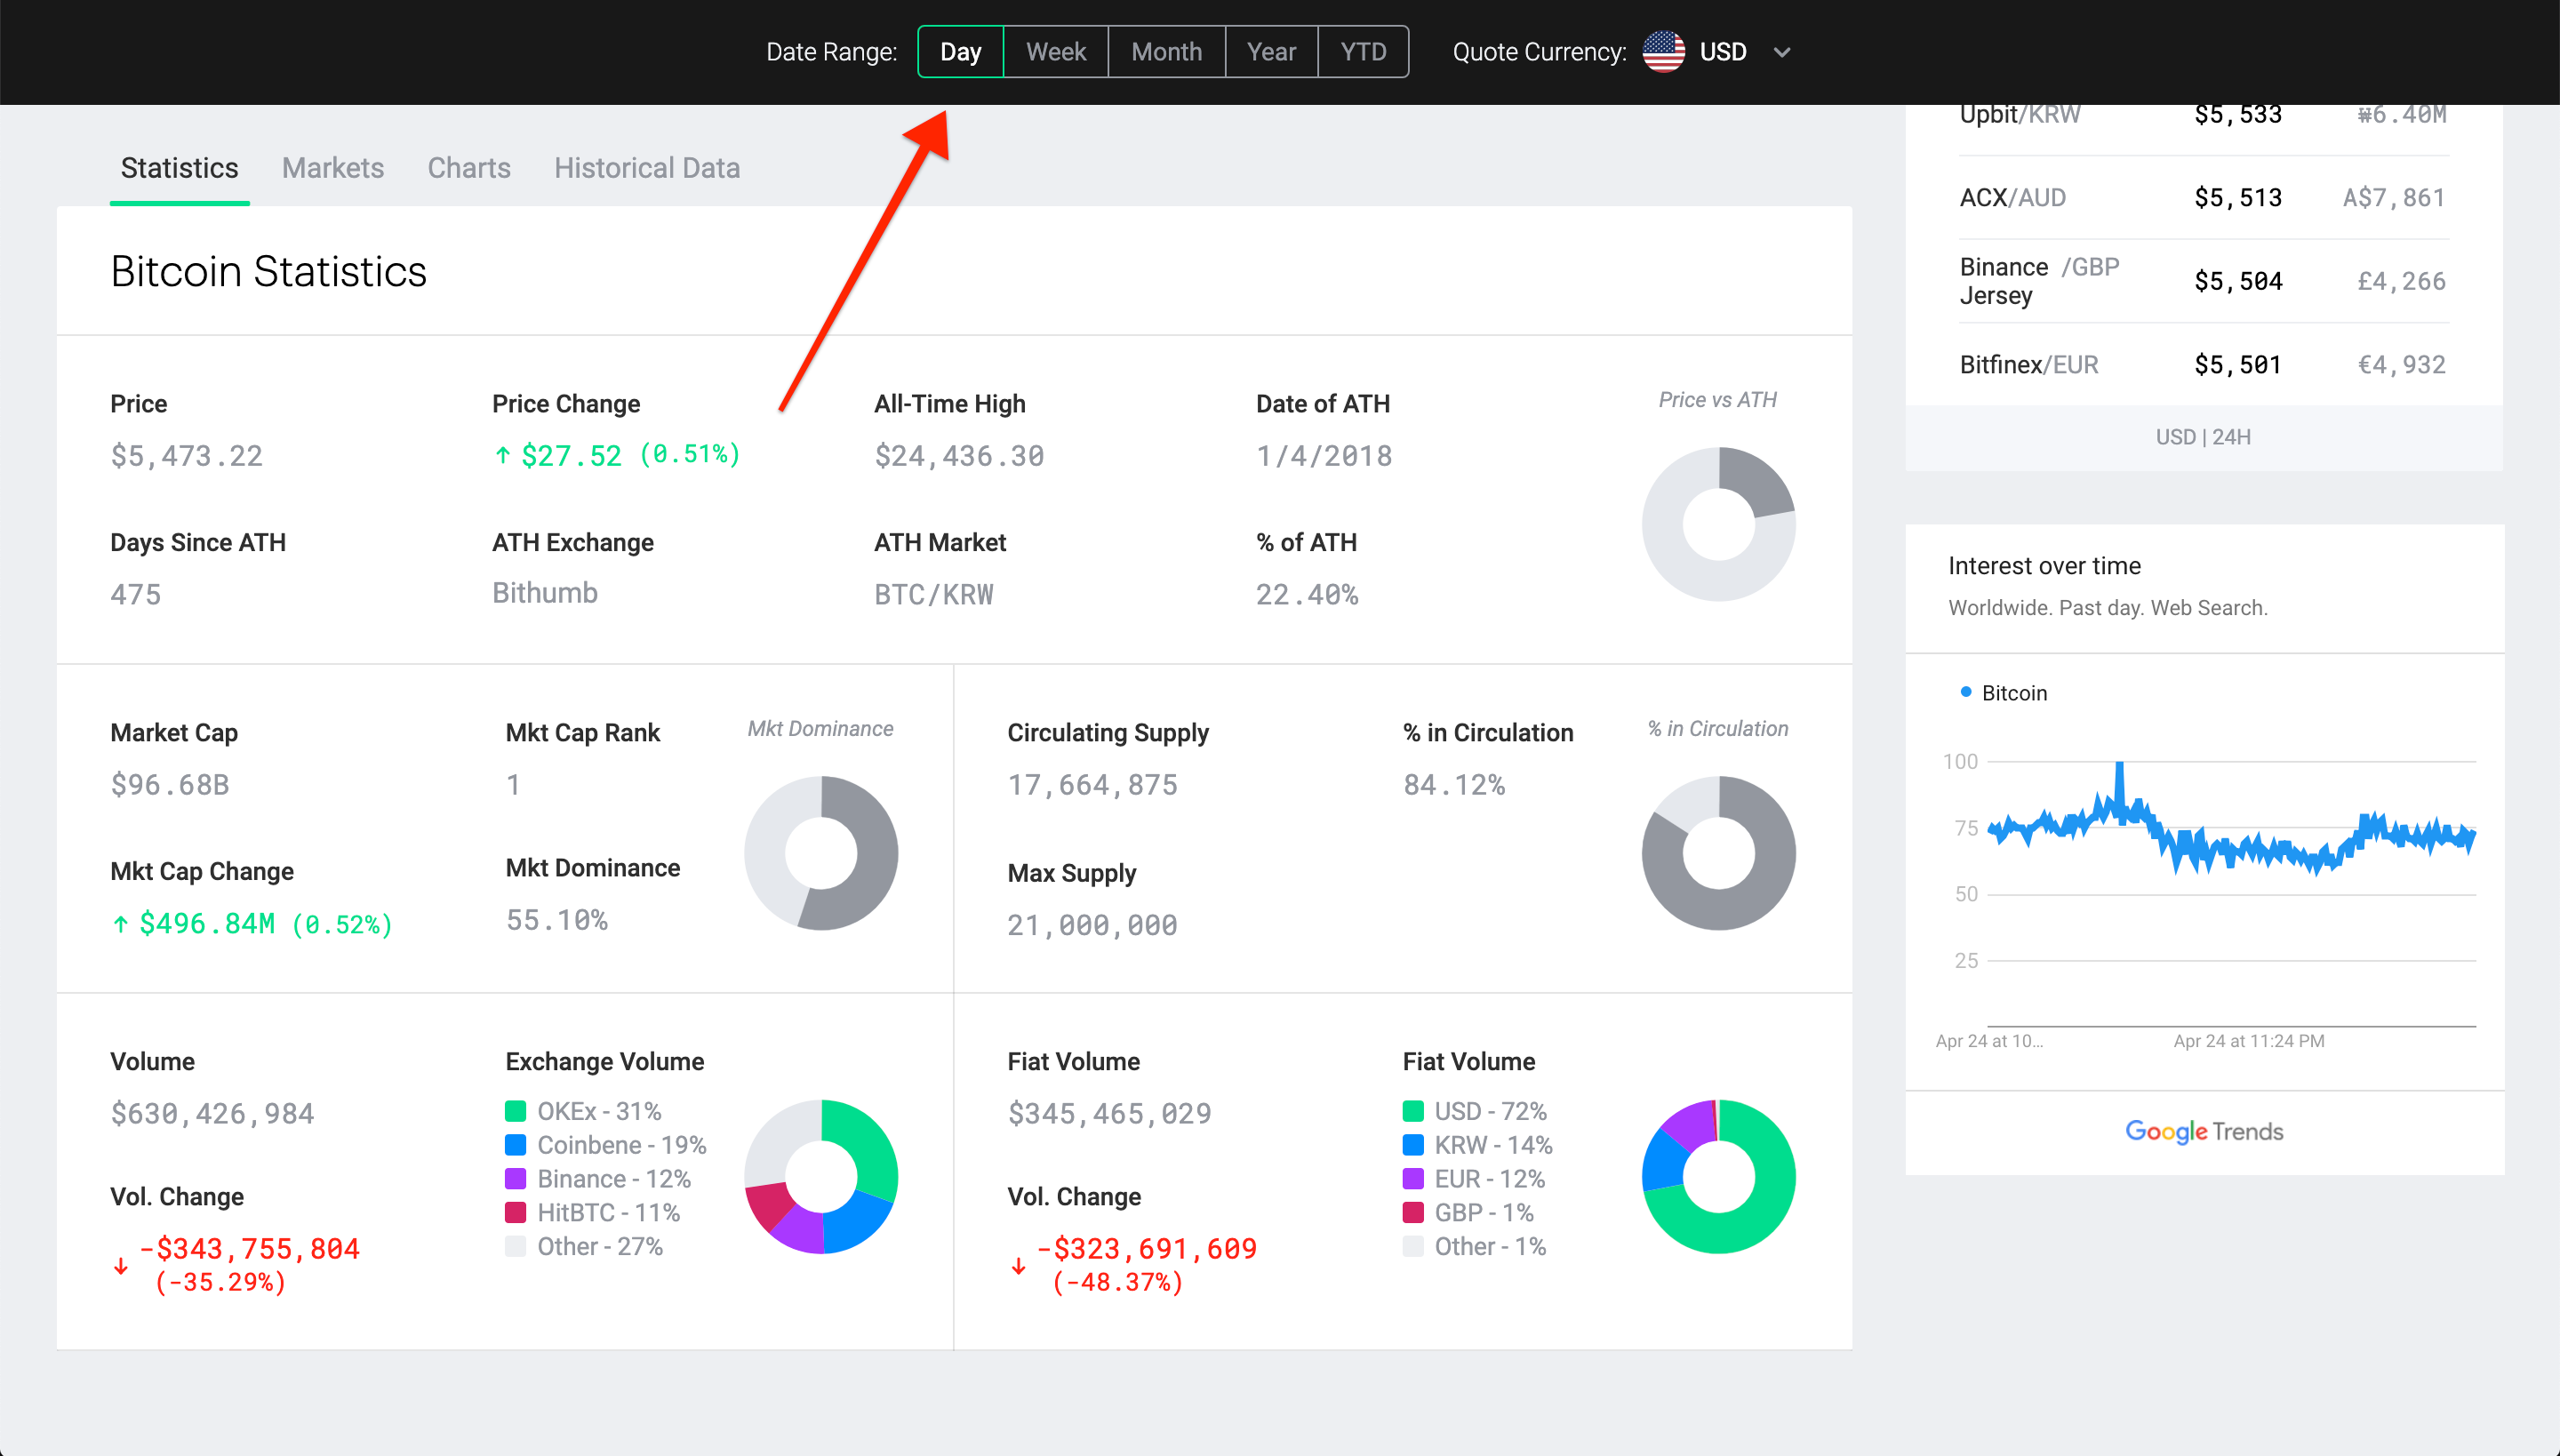Image resolution: width=2560 pixels, height=1456 pixels.
Task: Click the Vol. Change -$343,755,804 value
Action: [249, 1249]
